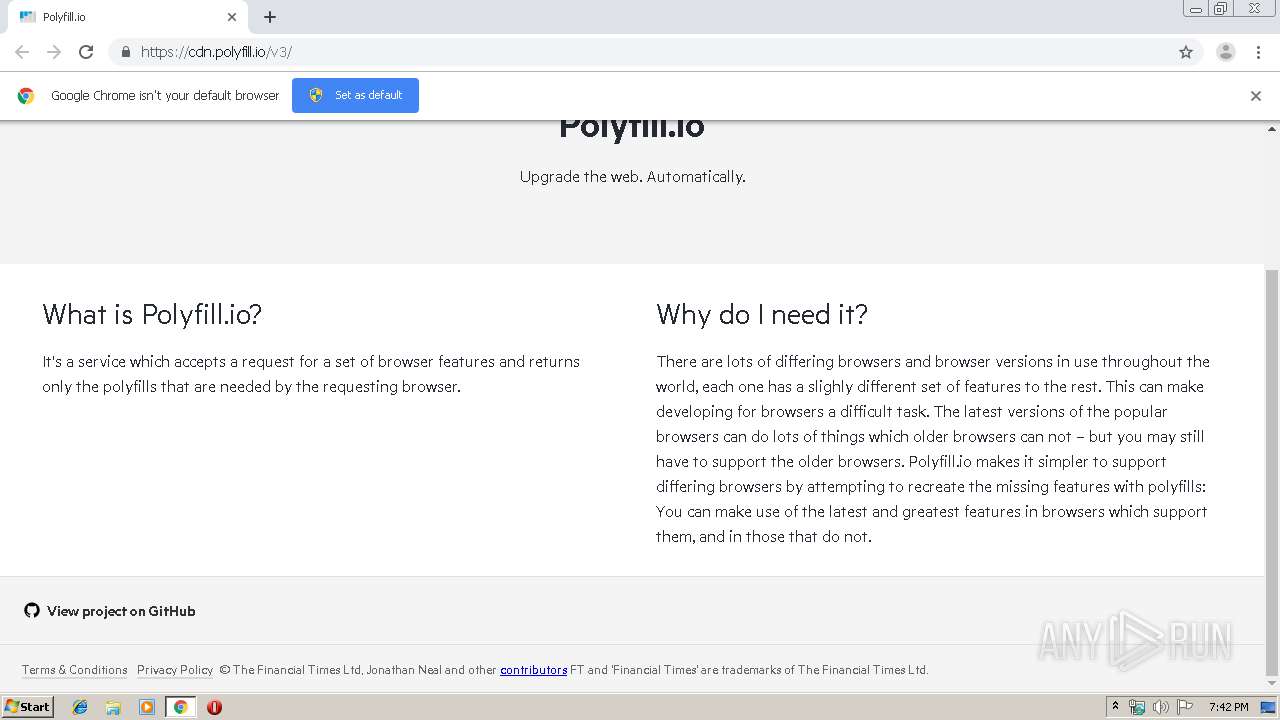Click the Set as default button

355,95
